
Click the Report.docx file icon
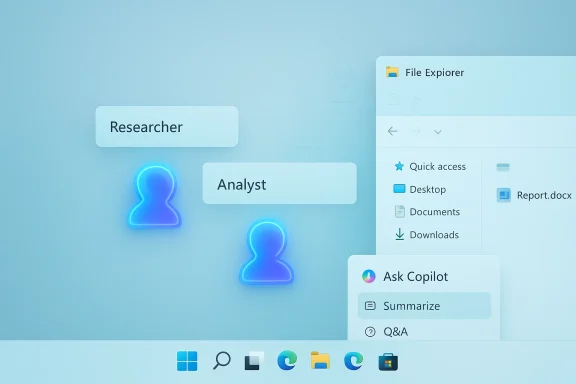(504, 195)
